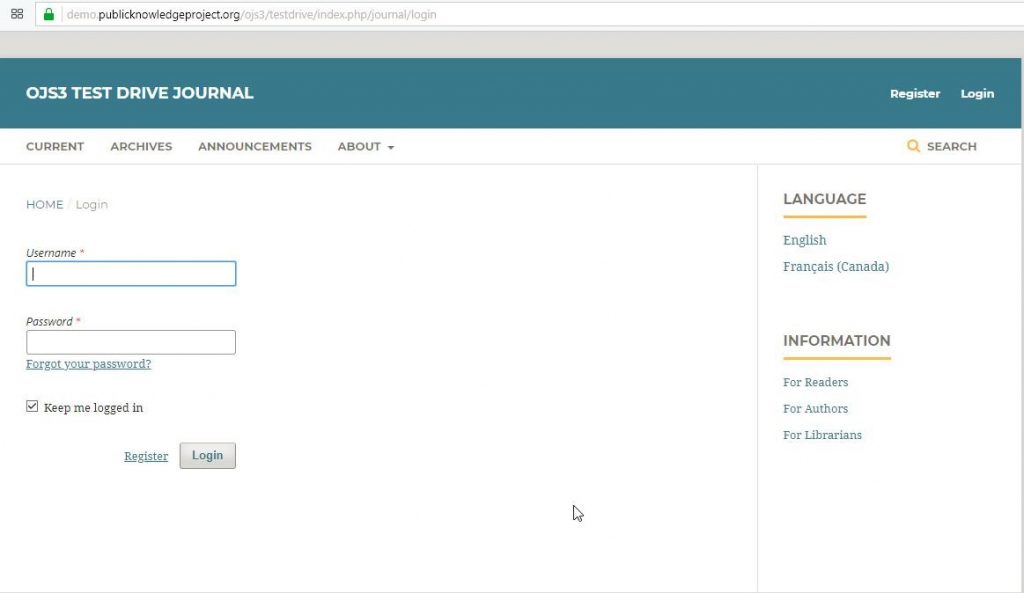Open the ARCHIVES section

pyautogui.click(x=140, y=146)
